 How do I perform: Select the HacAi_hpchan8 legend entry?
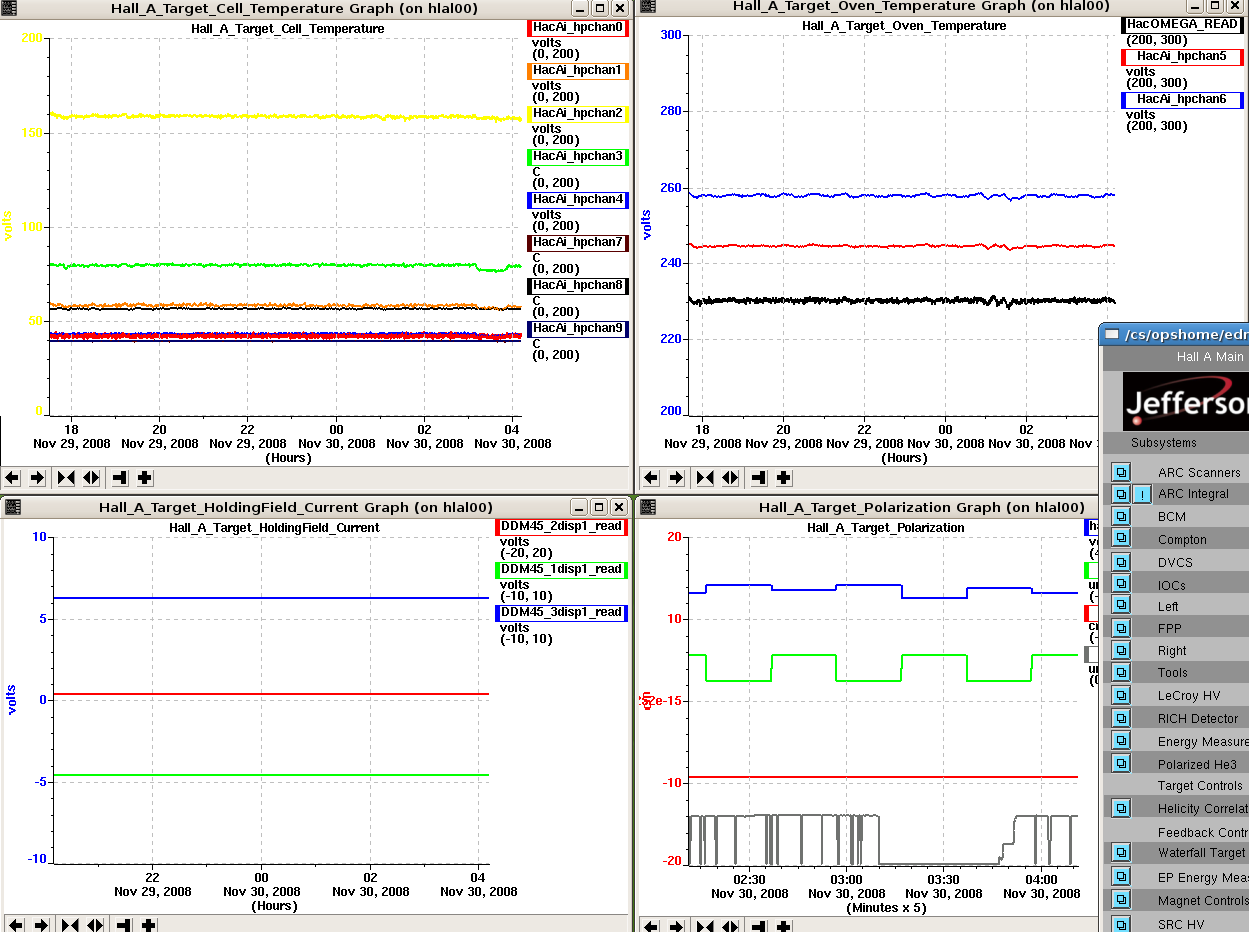coord(578,286)
